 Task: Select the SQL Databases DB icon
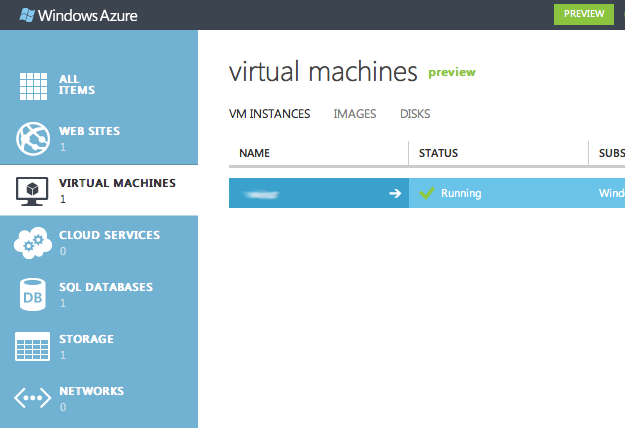pos(32,294)
